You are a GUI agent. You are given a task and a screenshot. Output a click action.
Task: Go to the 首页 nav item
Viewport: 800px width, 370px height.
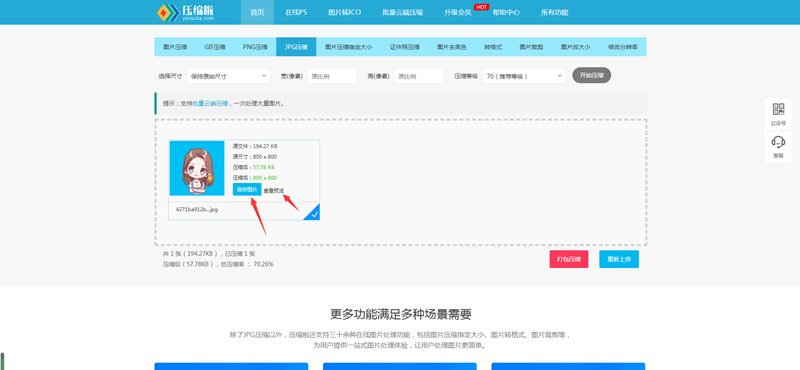tap(257, 12)
